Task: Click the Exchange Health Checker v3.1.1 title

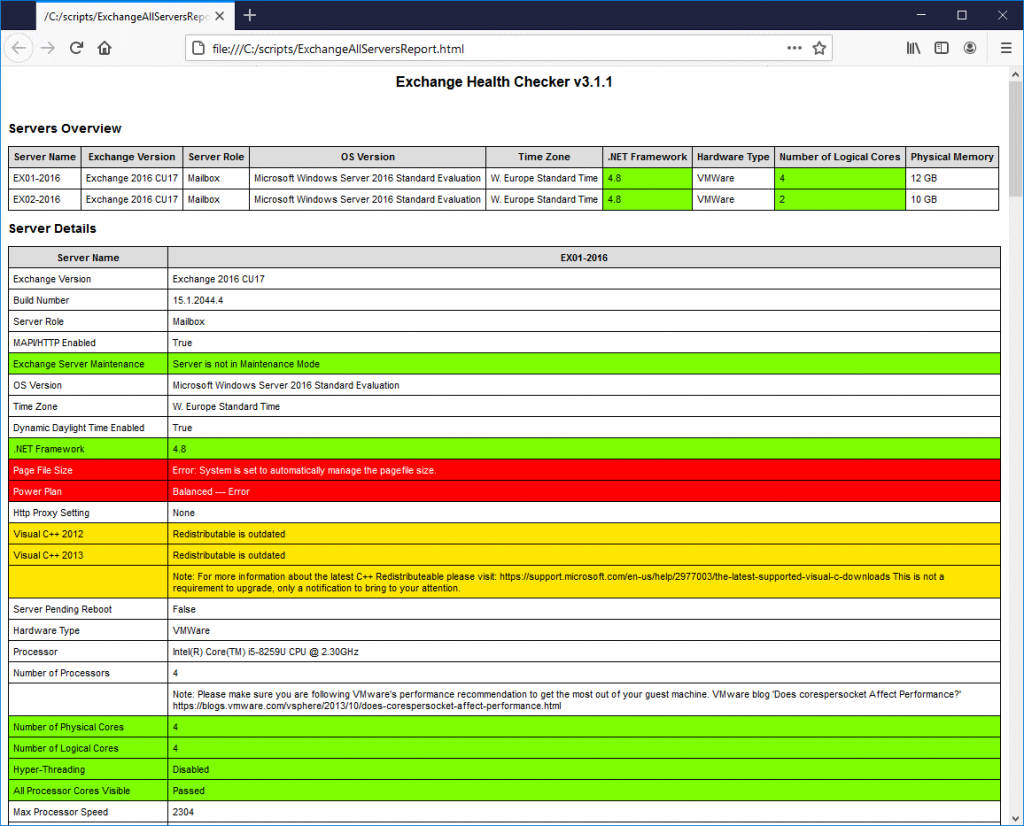Action: tap(504, 82)
